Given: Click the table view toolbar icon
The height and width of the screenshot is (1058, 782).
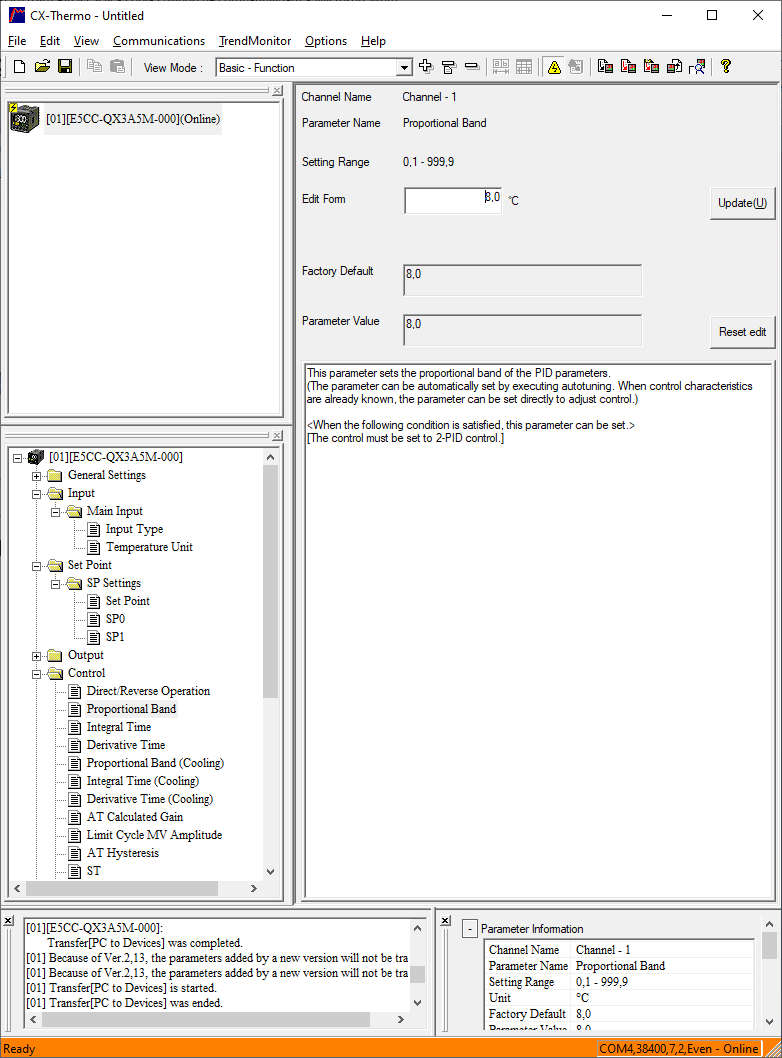Looking at the screenshot, I should pyautogui.click(x=524, y=66).
